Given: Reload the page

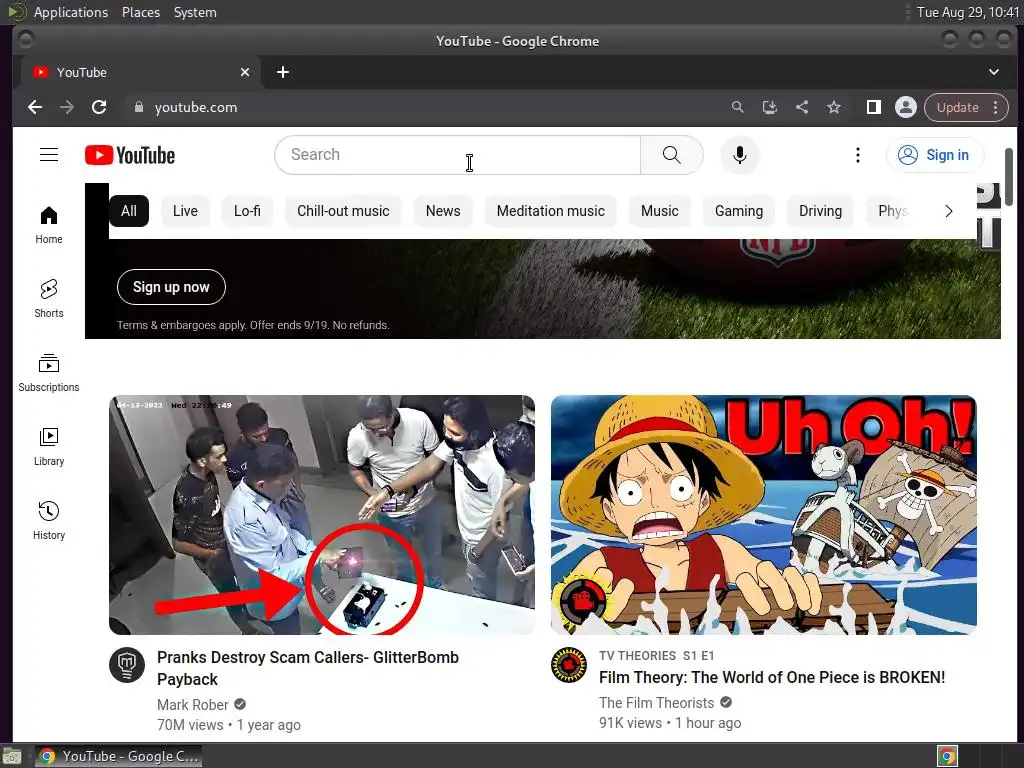Looking at the screenshot, I should (x=99, y=107).
